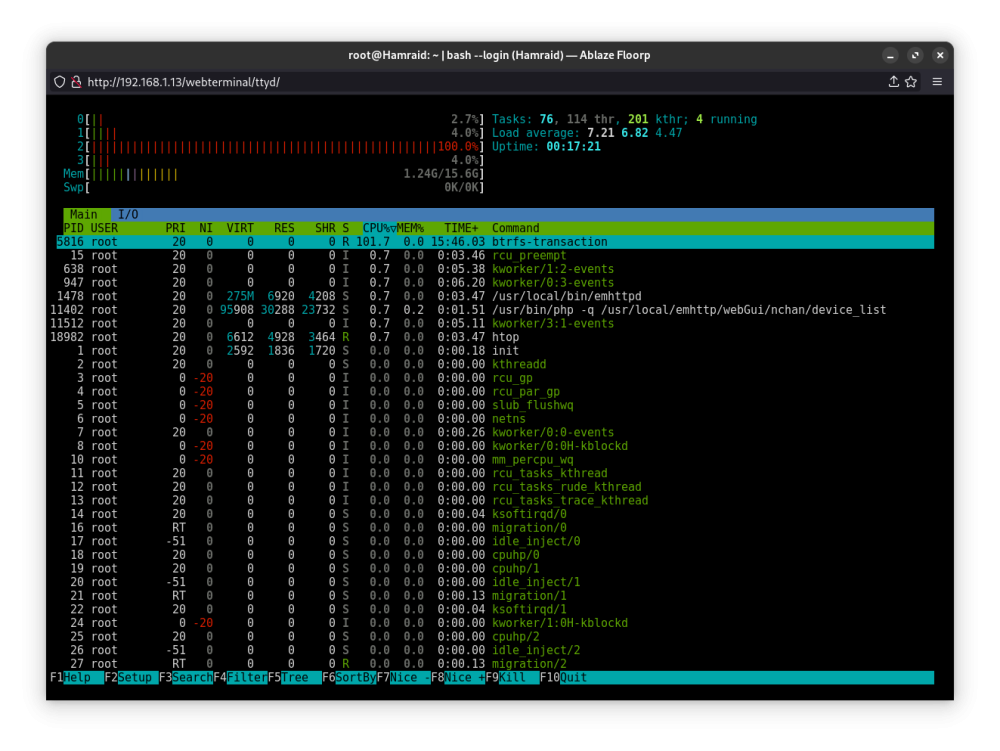The image size is (1000, 751).
Task: Sort by the SHR column header
Action: point(325,228)
